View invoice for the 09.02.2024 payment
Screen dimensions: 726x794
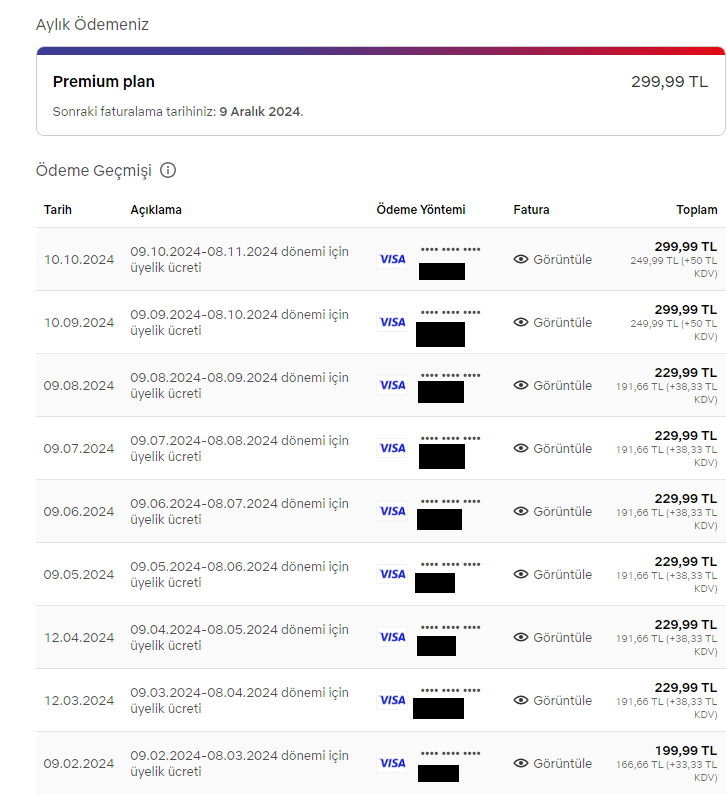coord(562,763)
